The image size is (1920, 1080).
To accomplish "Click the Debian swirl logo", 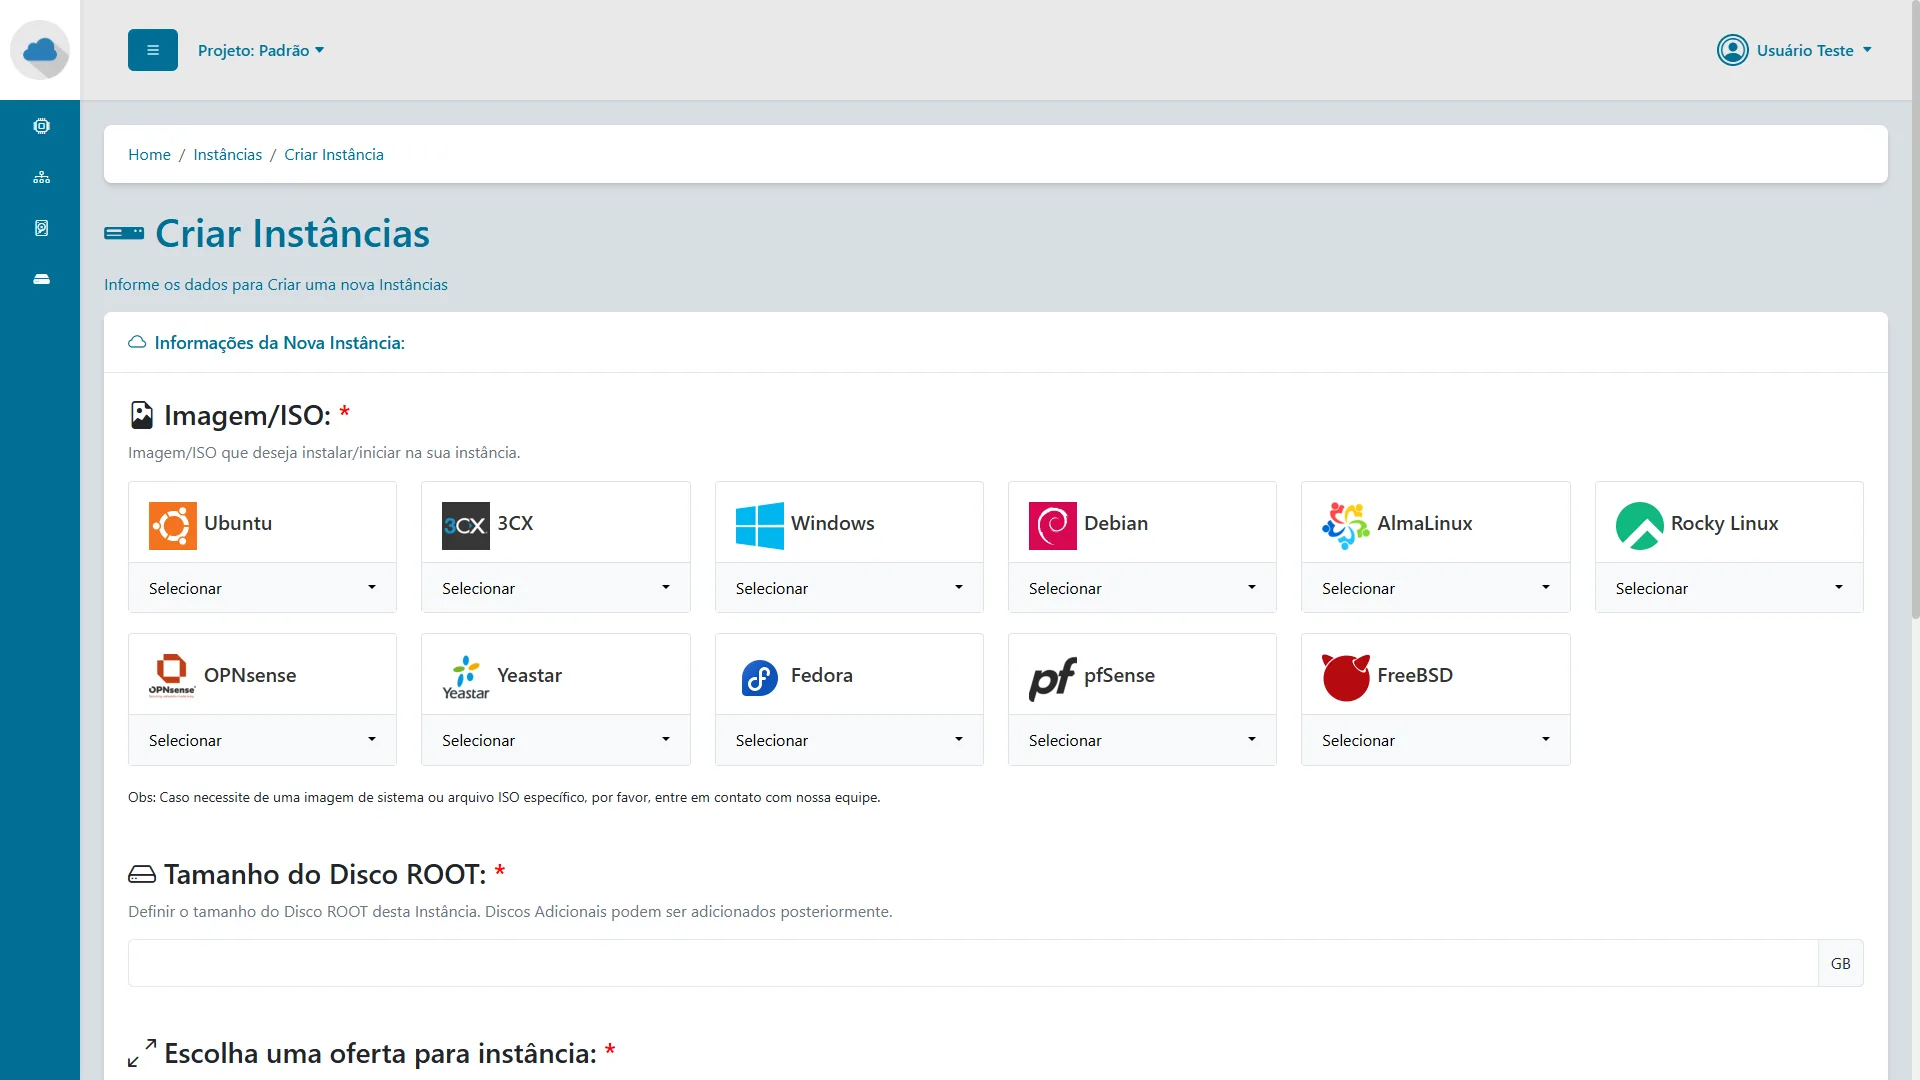I will (x=1052, y=525).
